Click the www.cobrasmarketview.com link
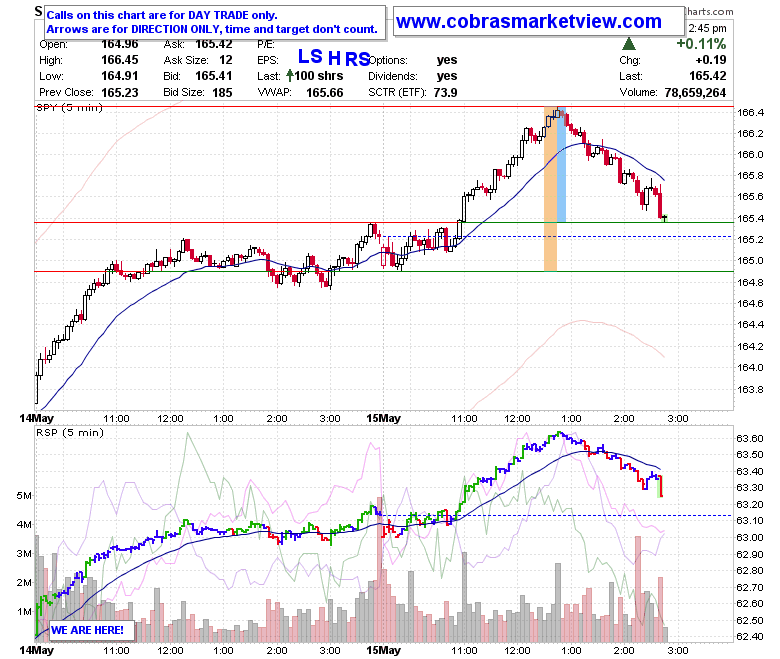The width and height of the screenshot is (780, 659). click(528, 21)
